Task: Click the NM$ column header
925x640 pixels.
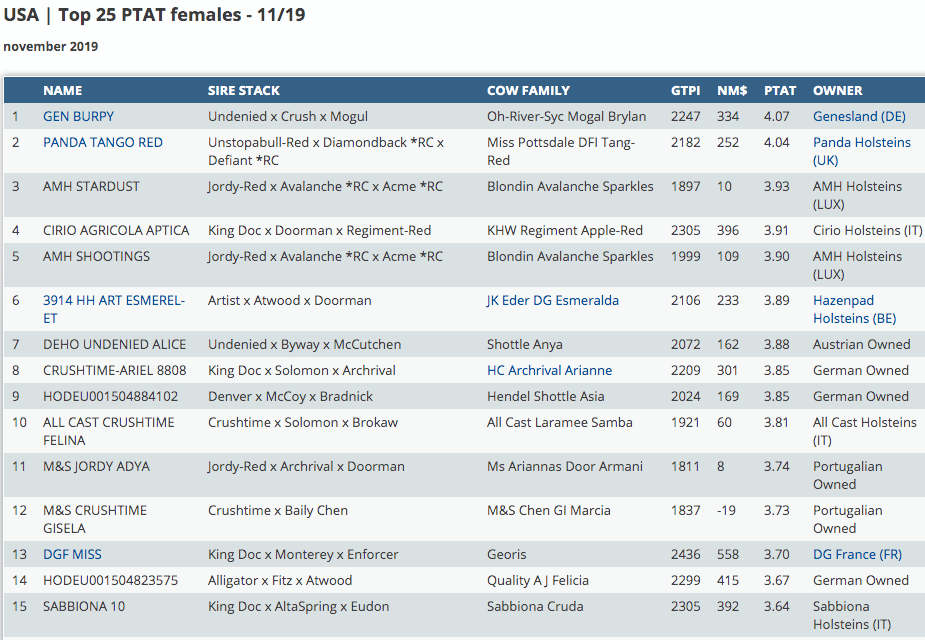Action: pos(732,90)
